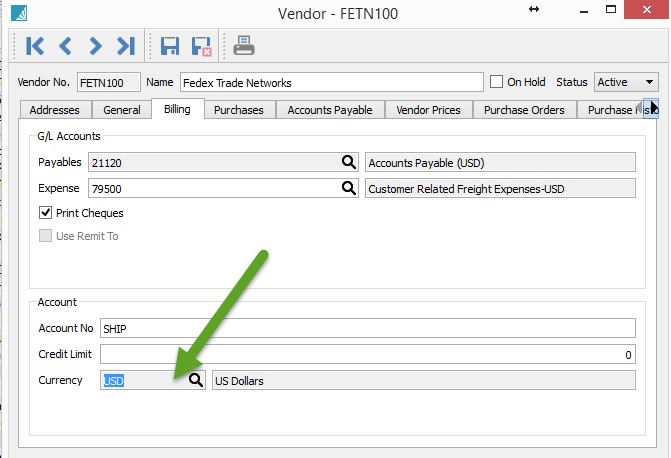Open Payables account lookup magnifier
Screen dimensions: 671x458
[x=349, y=162]
